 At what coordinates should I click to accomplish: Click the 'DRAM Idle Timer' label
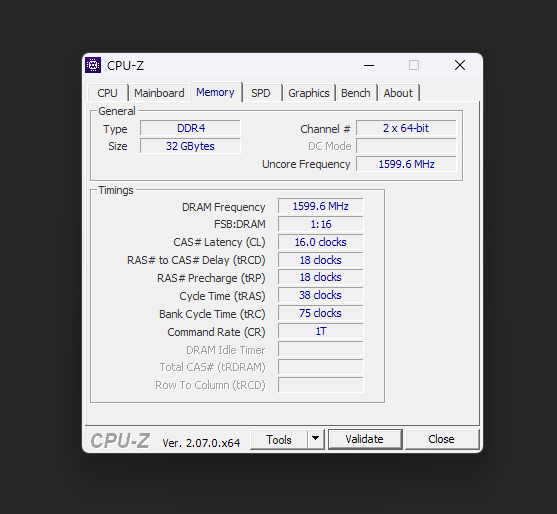pos(226,350)
